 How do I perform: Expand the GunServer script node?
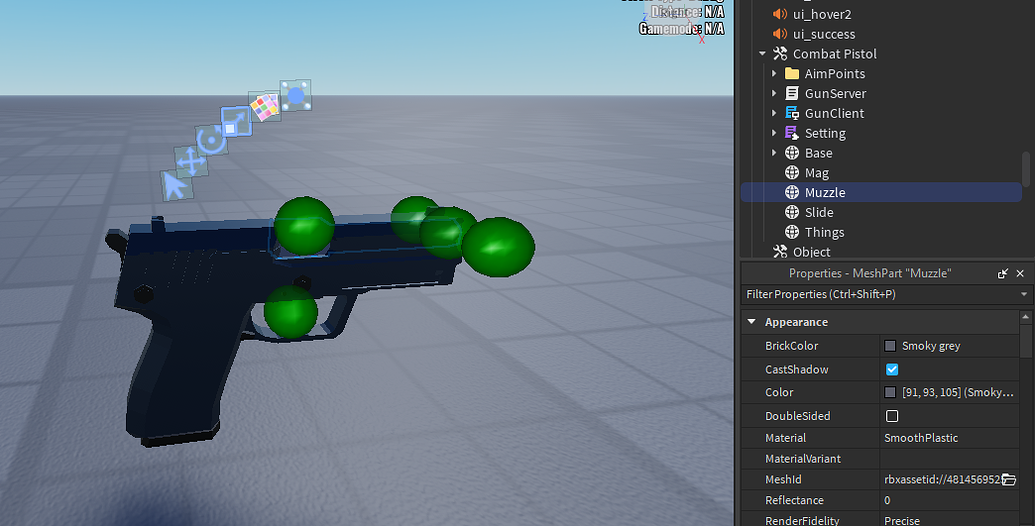click(x=774, y=93)
